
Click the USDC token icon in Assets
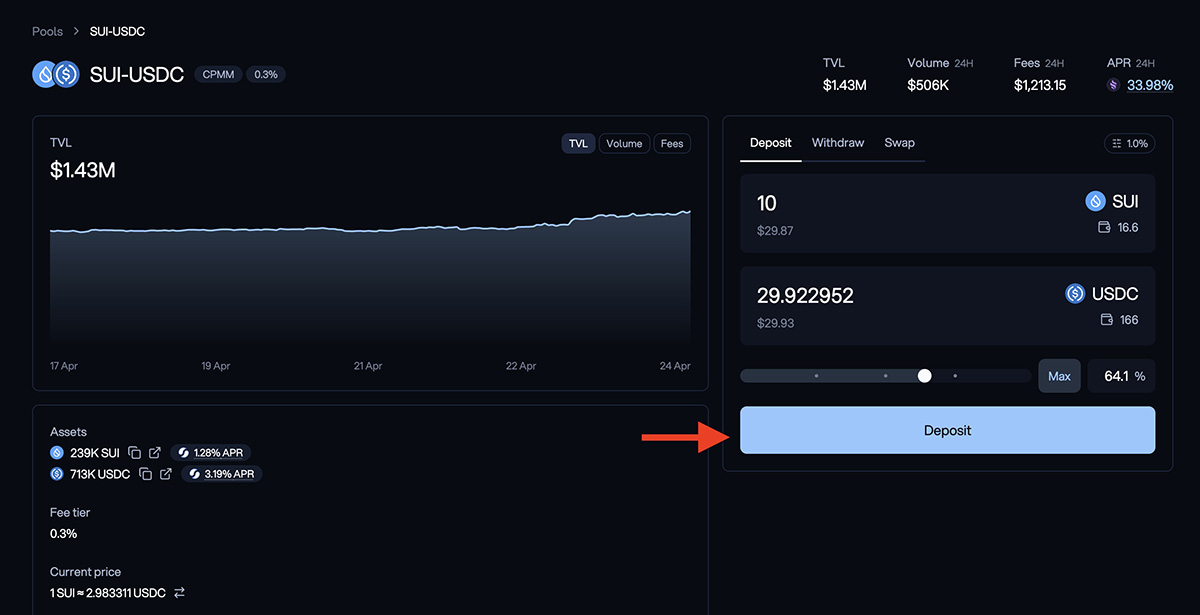(57, 474)
